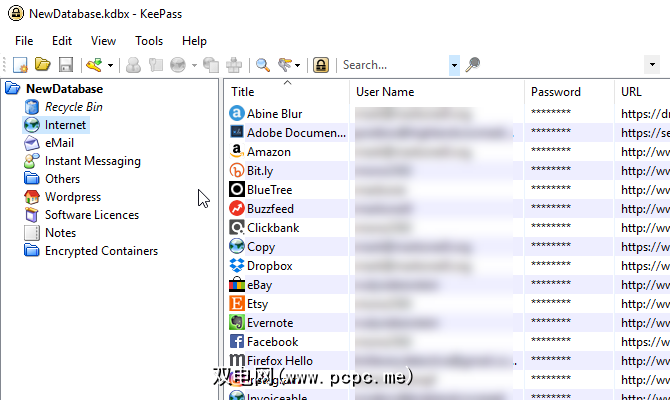670x400 pixels.
Task: Select the Adobe Documen... entry
Action: point(297,133)
